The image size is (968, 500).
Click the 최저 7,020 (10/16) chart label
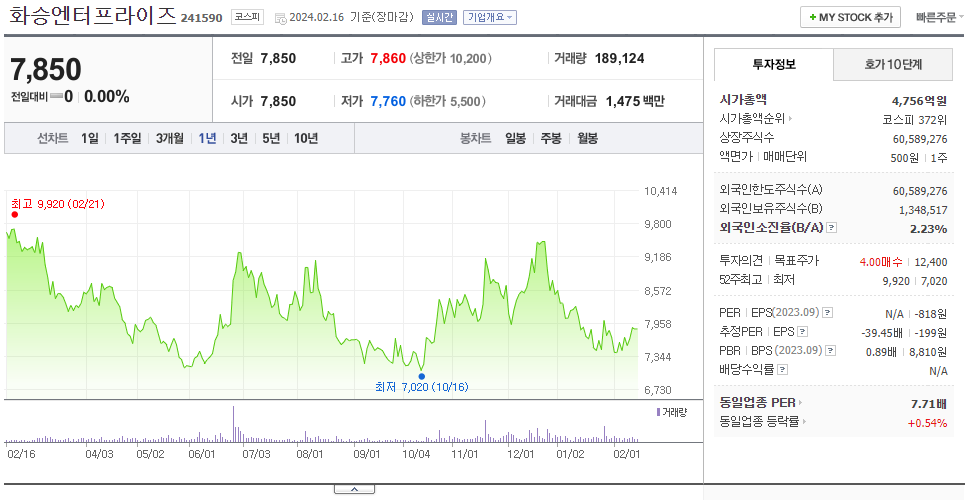[x=422, y=387]
